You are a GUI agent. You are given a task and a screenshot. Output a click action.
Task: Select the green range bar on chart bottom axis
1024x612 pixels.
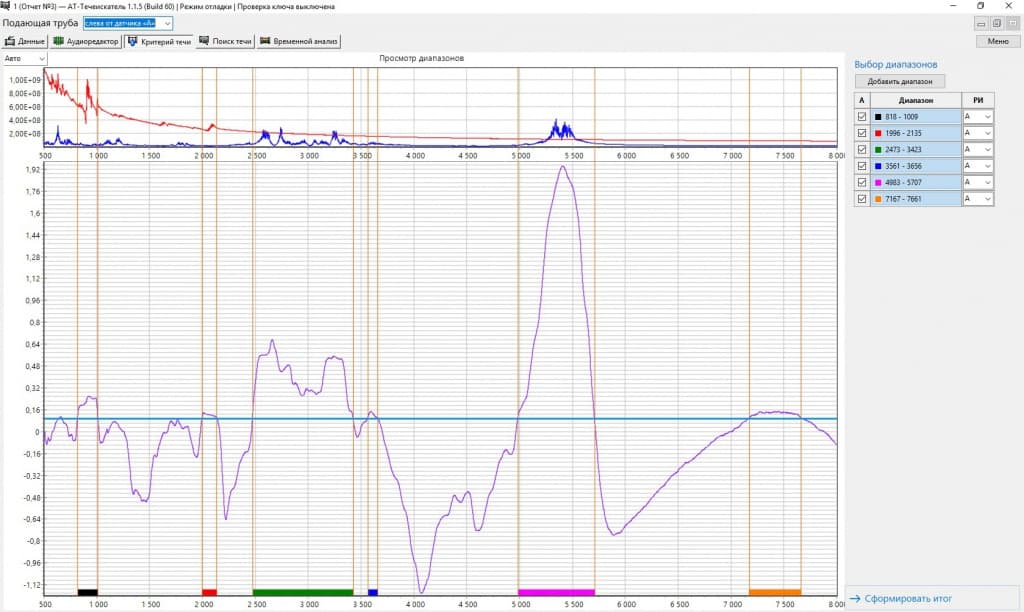coord(303,592)
